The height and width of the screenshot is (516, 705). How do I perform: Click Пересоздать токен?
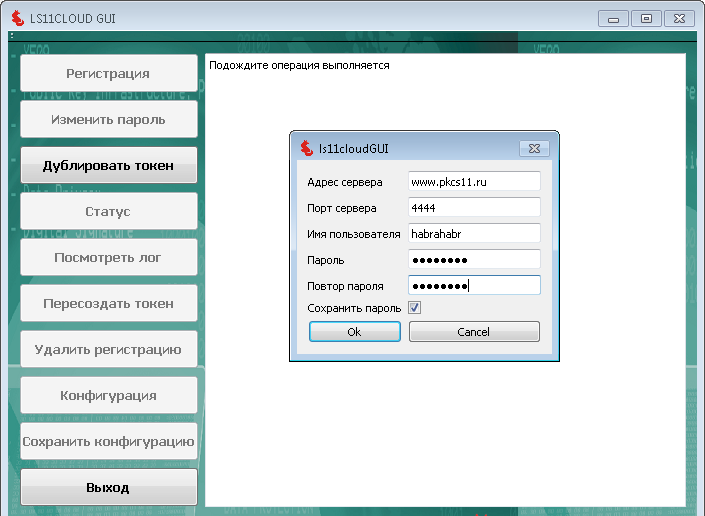(108, 303)
